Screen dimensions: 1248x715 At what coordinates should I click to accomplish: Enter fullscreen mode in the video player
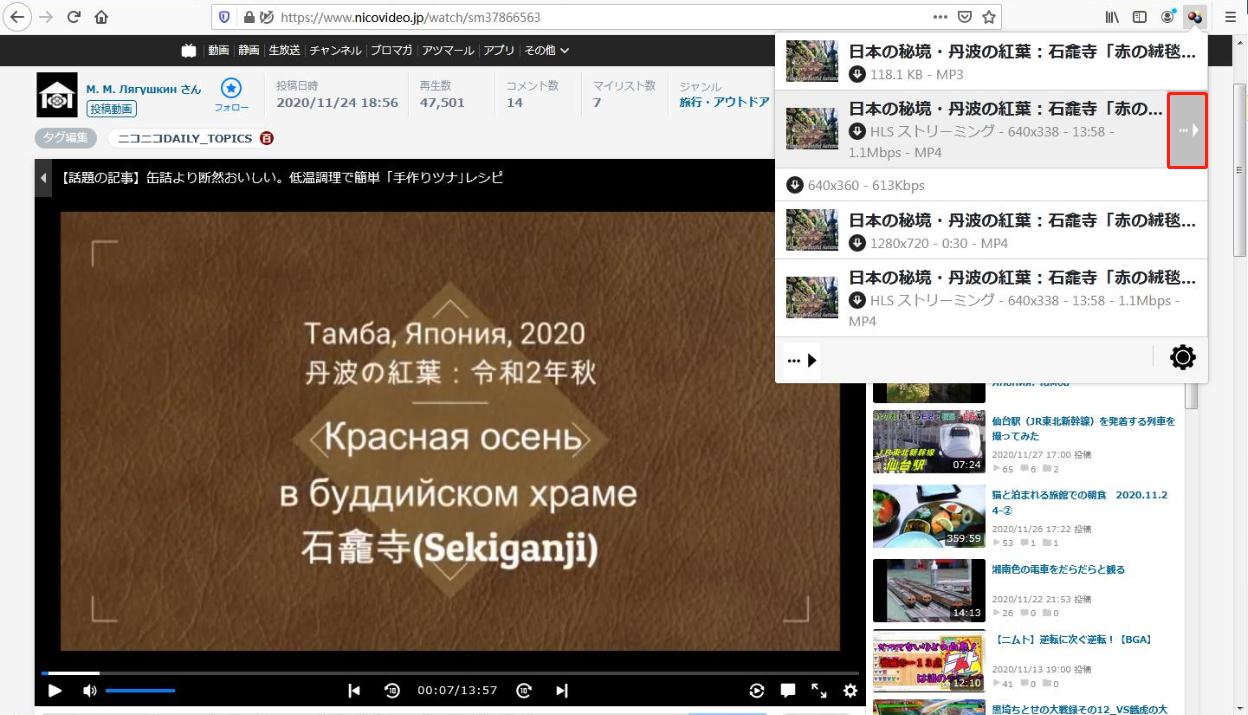coord(818,690)
